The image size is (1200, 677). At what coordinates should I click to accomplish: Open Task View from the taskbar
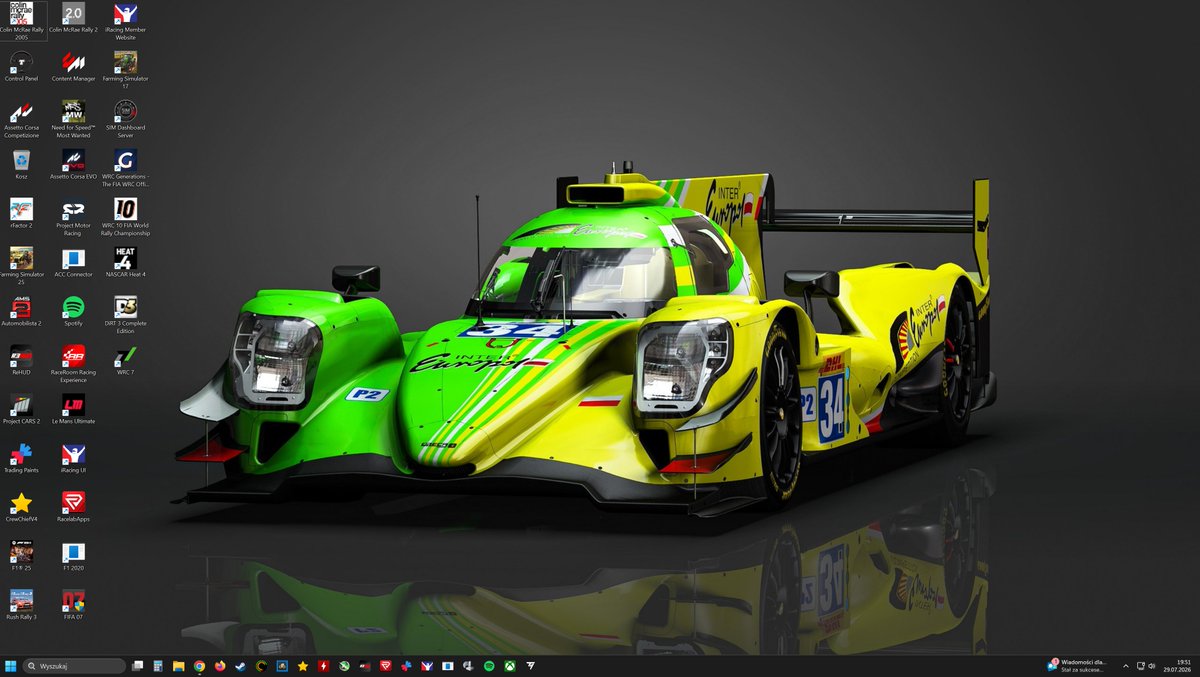point(137,665)
